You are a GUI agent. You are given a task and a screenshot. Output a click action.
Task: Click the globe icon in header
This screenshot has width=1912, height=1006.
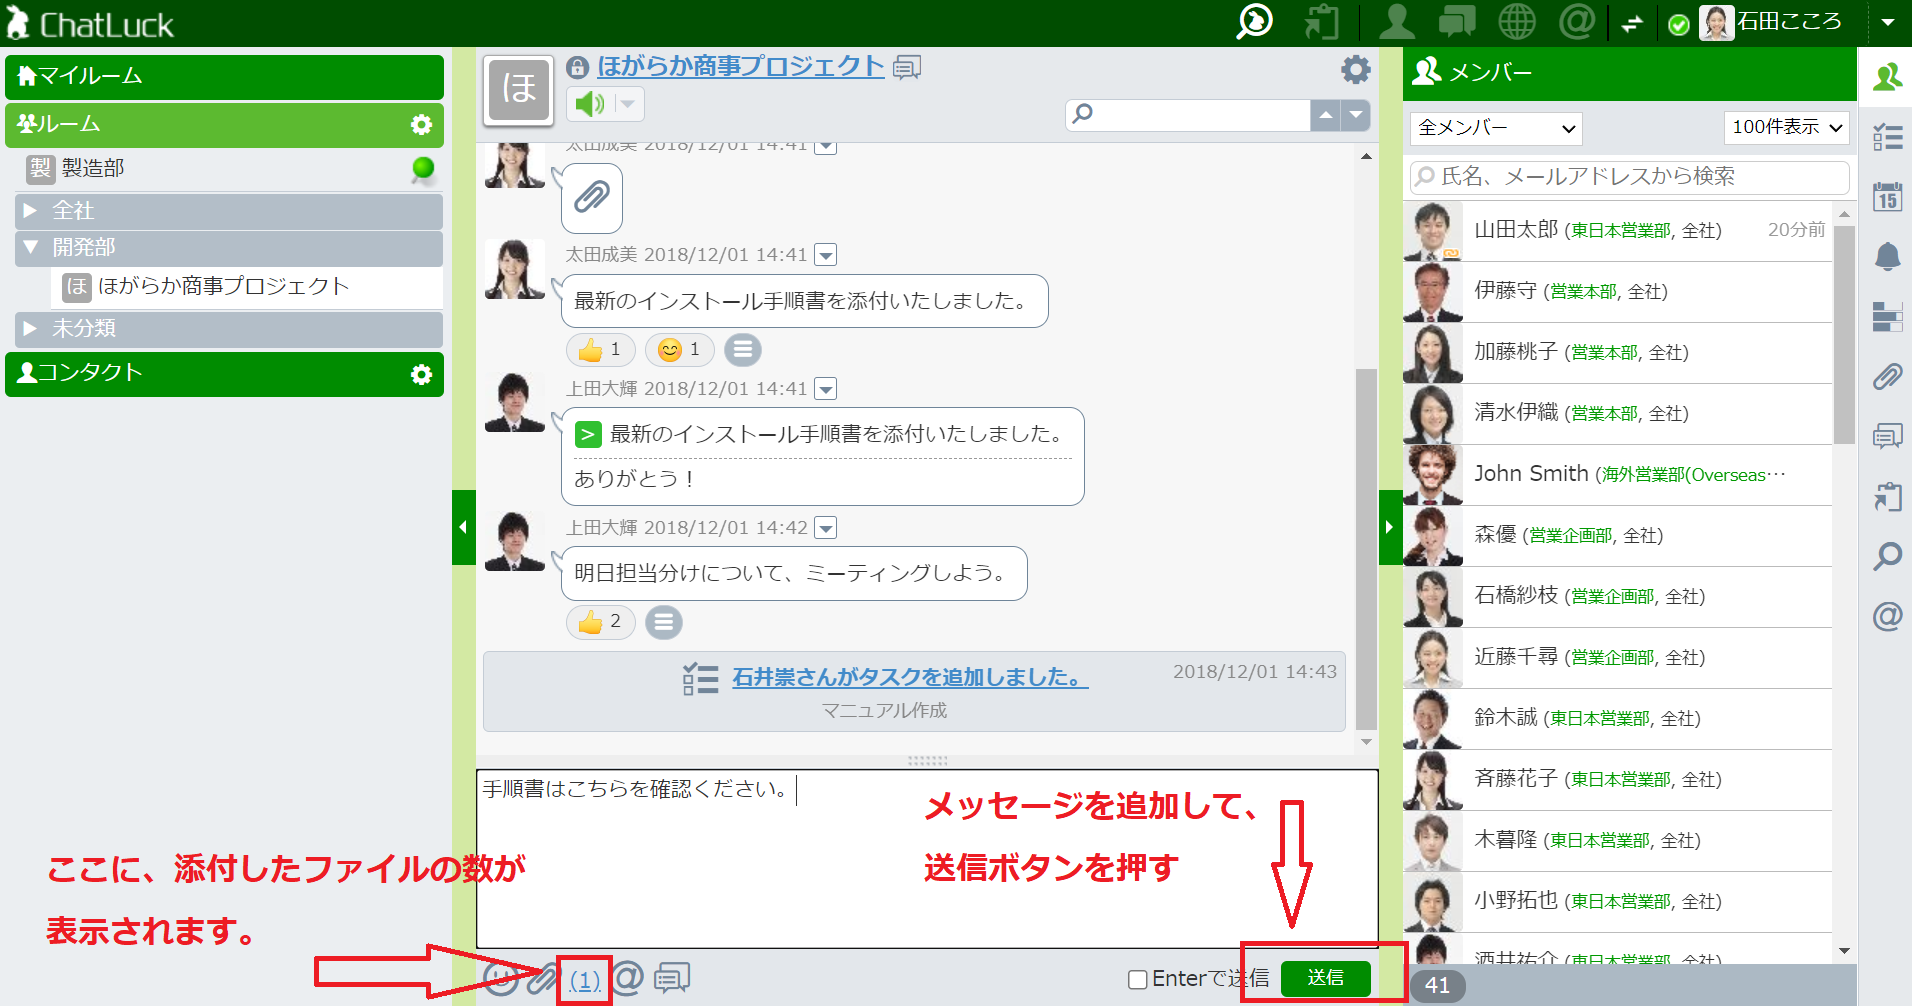click(1517, 21)
